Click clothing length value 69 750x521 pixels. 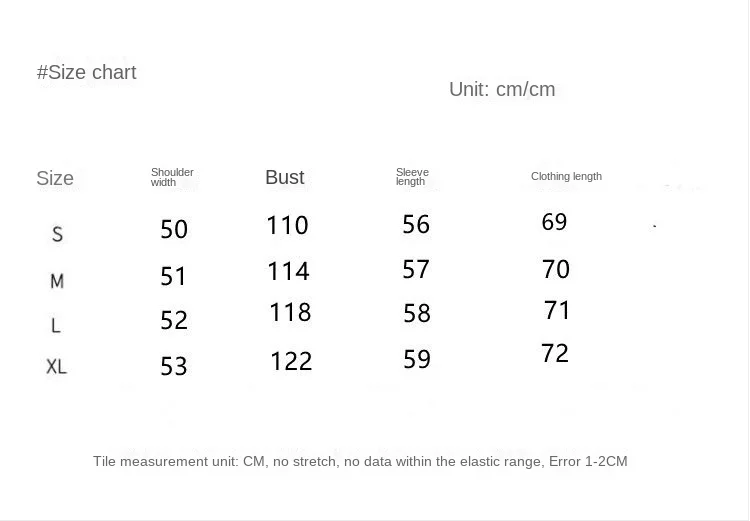click(554, 222)
